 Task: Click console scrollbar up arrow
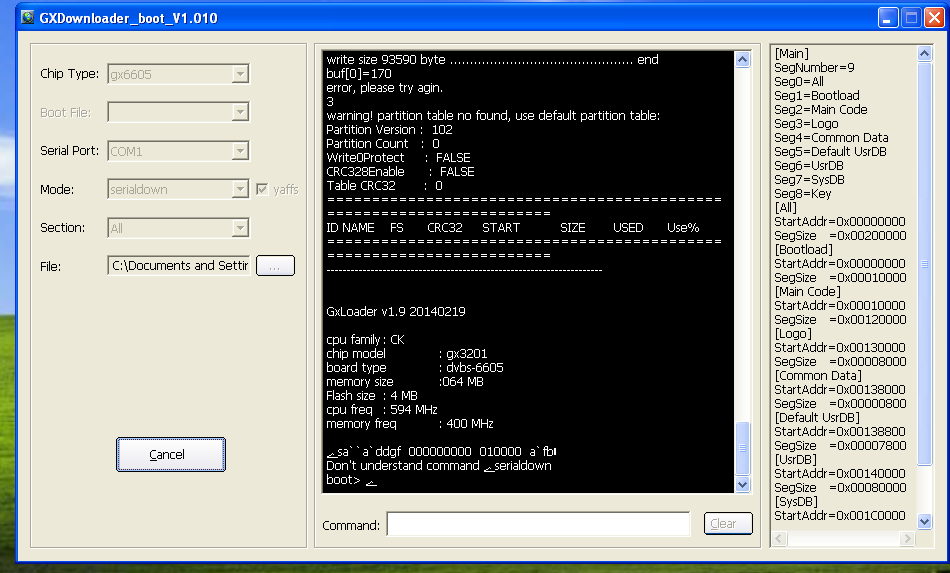[x=742, y=59]
